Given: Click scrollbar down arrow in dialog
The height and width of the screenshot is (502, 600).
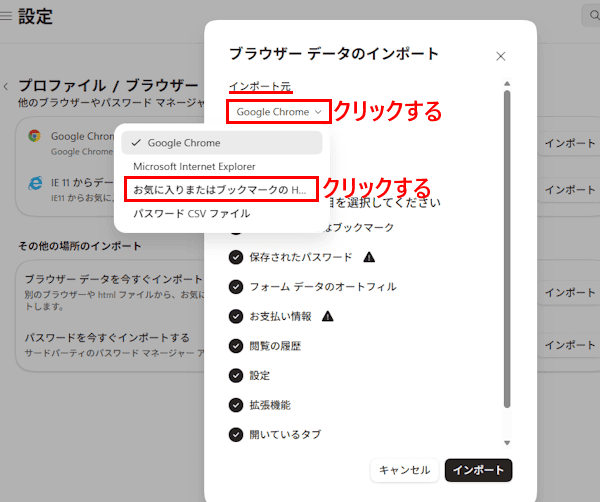Looking at the screenshot, I should point(507,443).
